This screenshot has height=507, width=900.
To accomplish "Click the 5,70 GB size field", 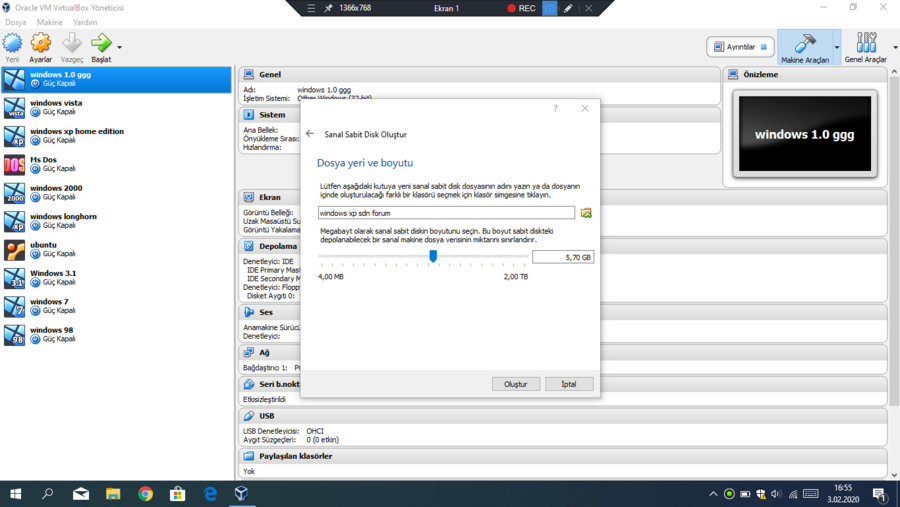I will click(x=562, y=257).
